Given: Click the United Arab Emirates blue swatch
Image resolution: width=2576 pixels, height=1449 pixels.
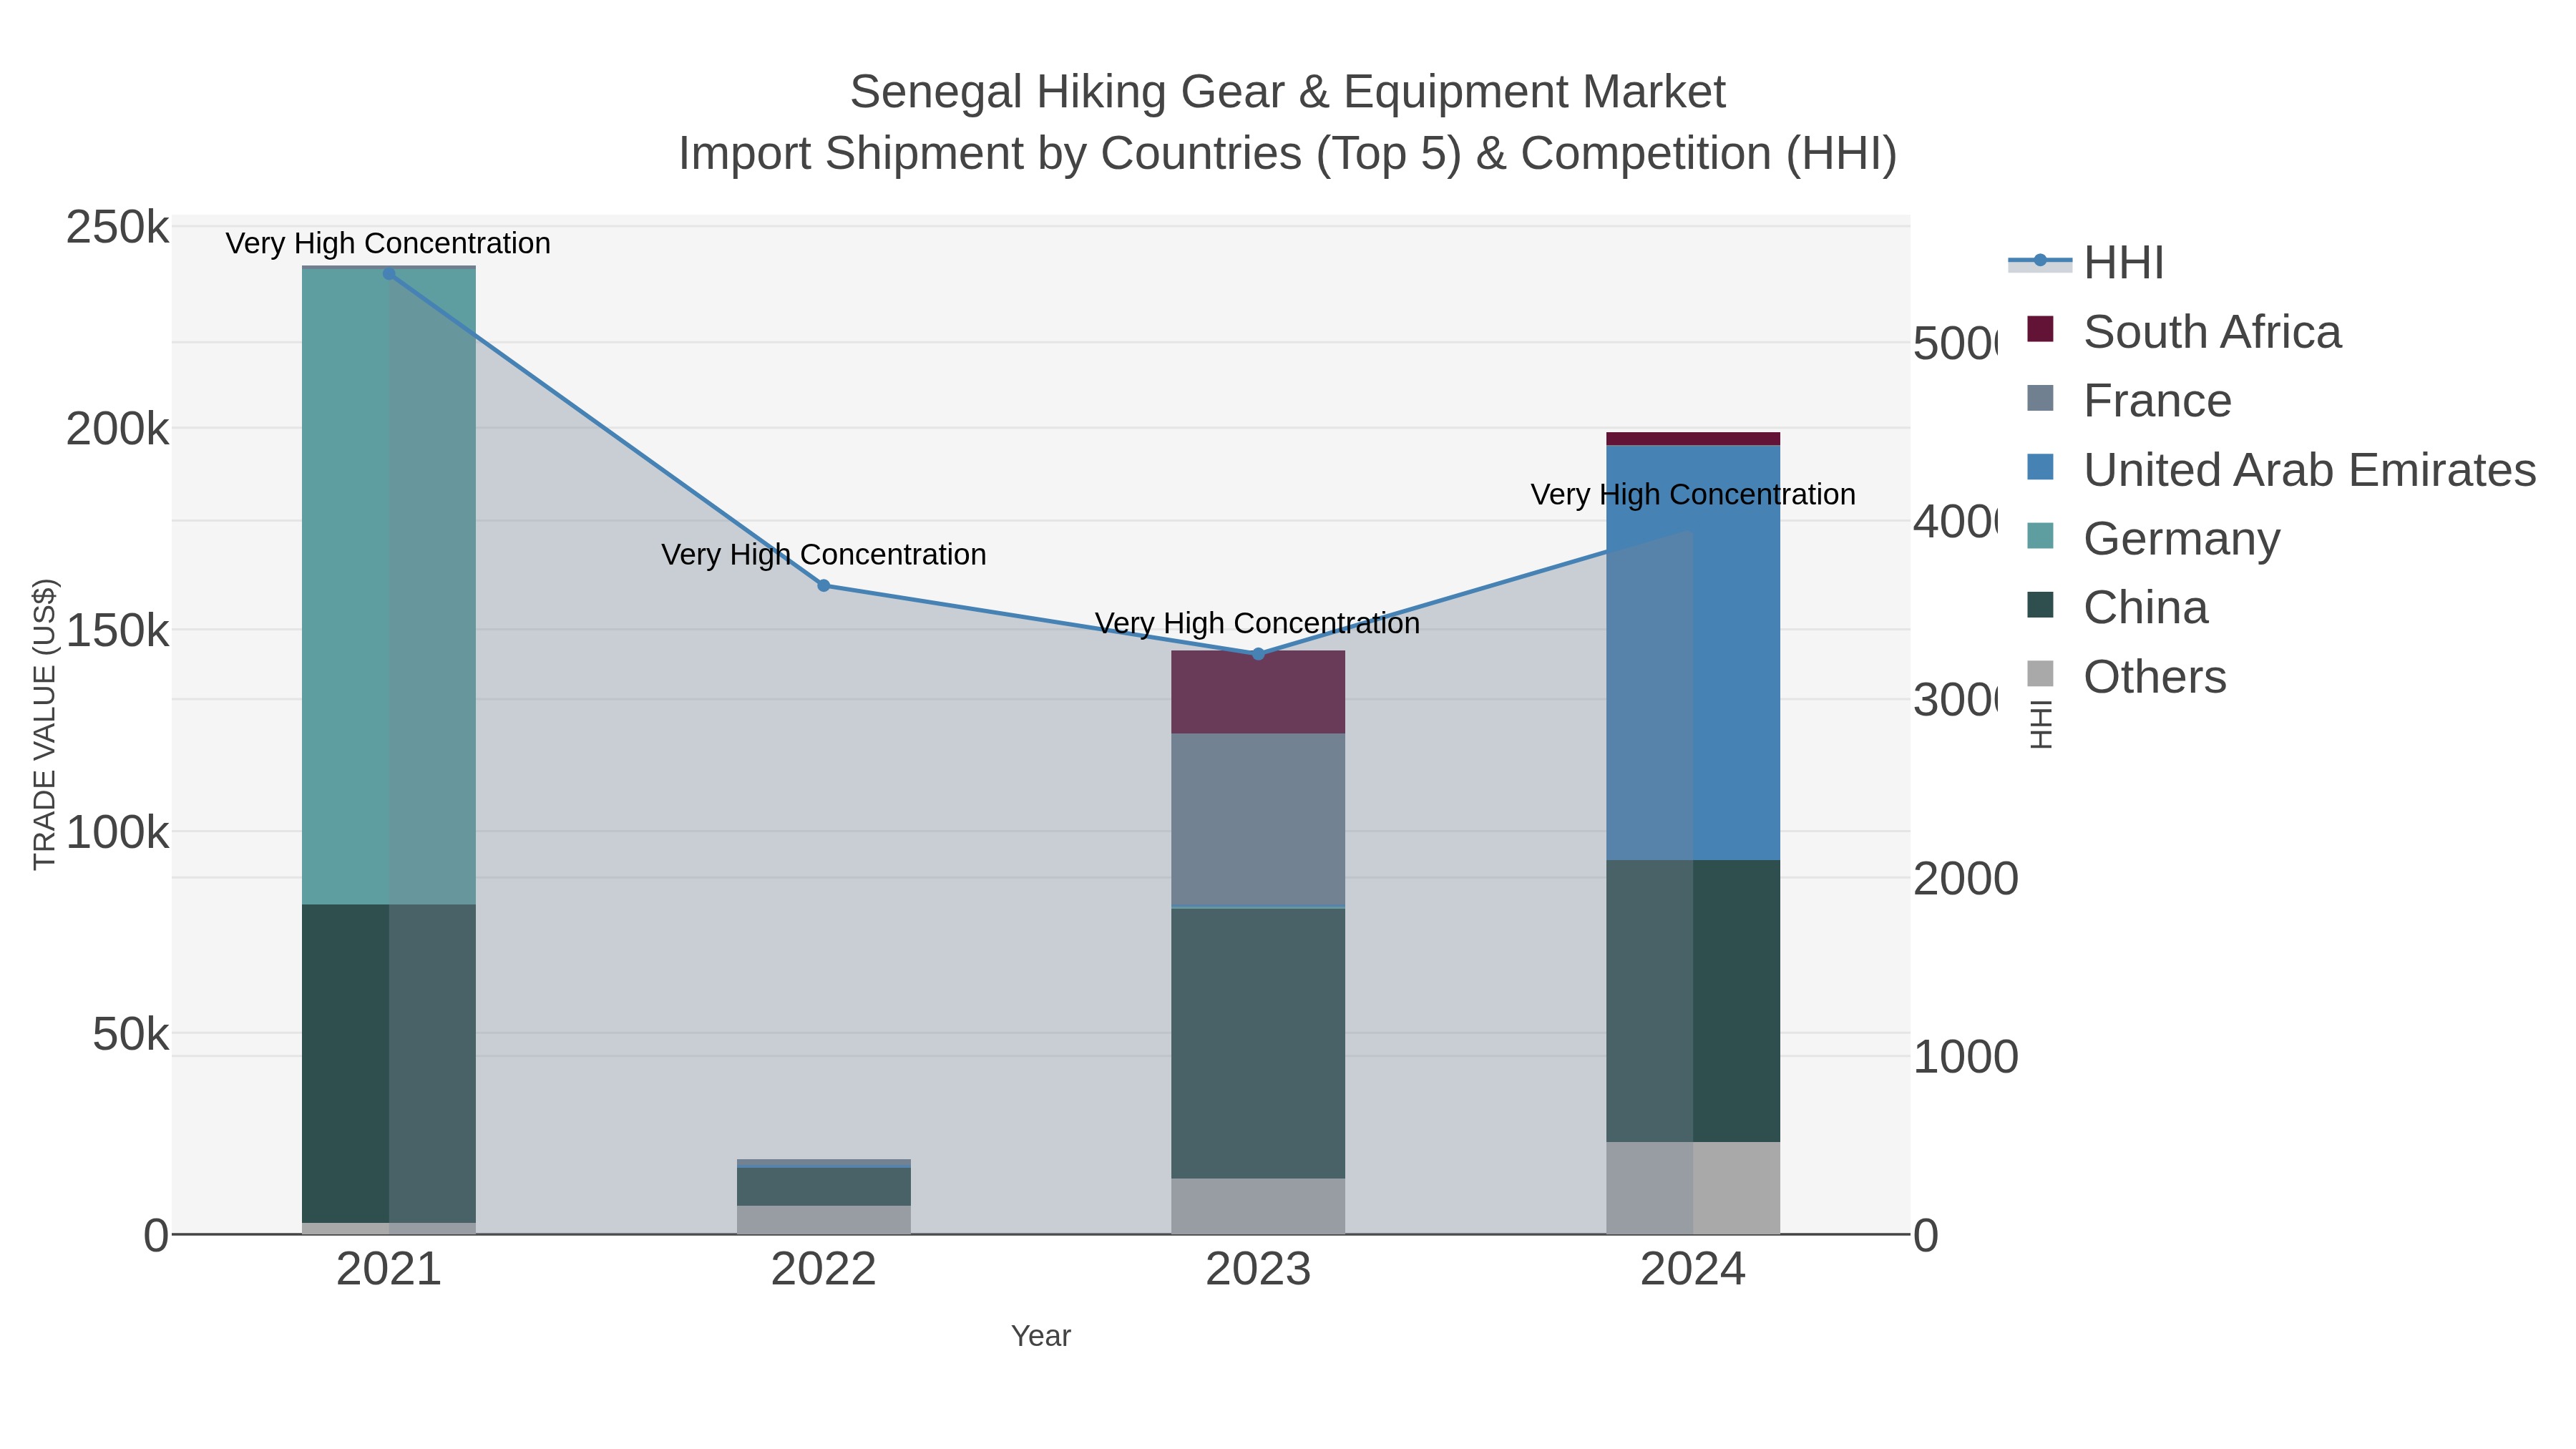Looking at the screenshot, I should [x=2040, y=467].
